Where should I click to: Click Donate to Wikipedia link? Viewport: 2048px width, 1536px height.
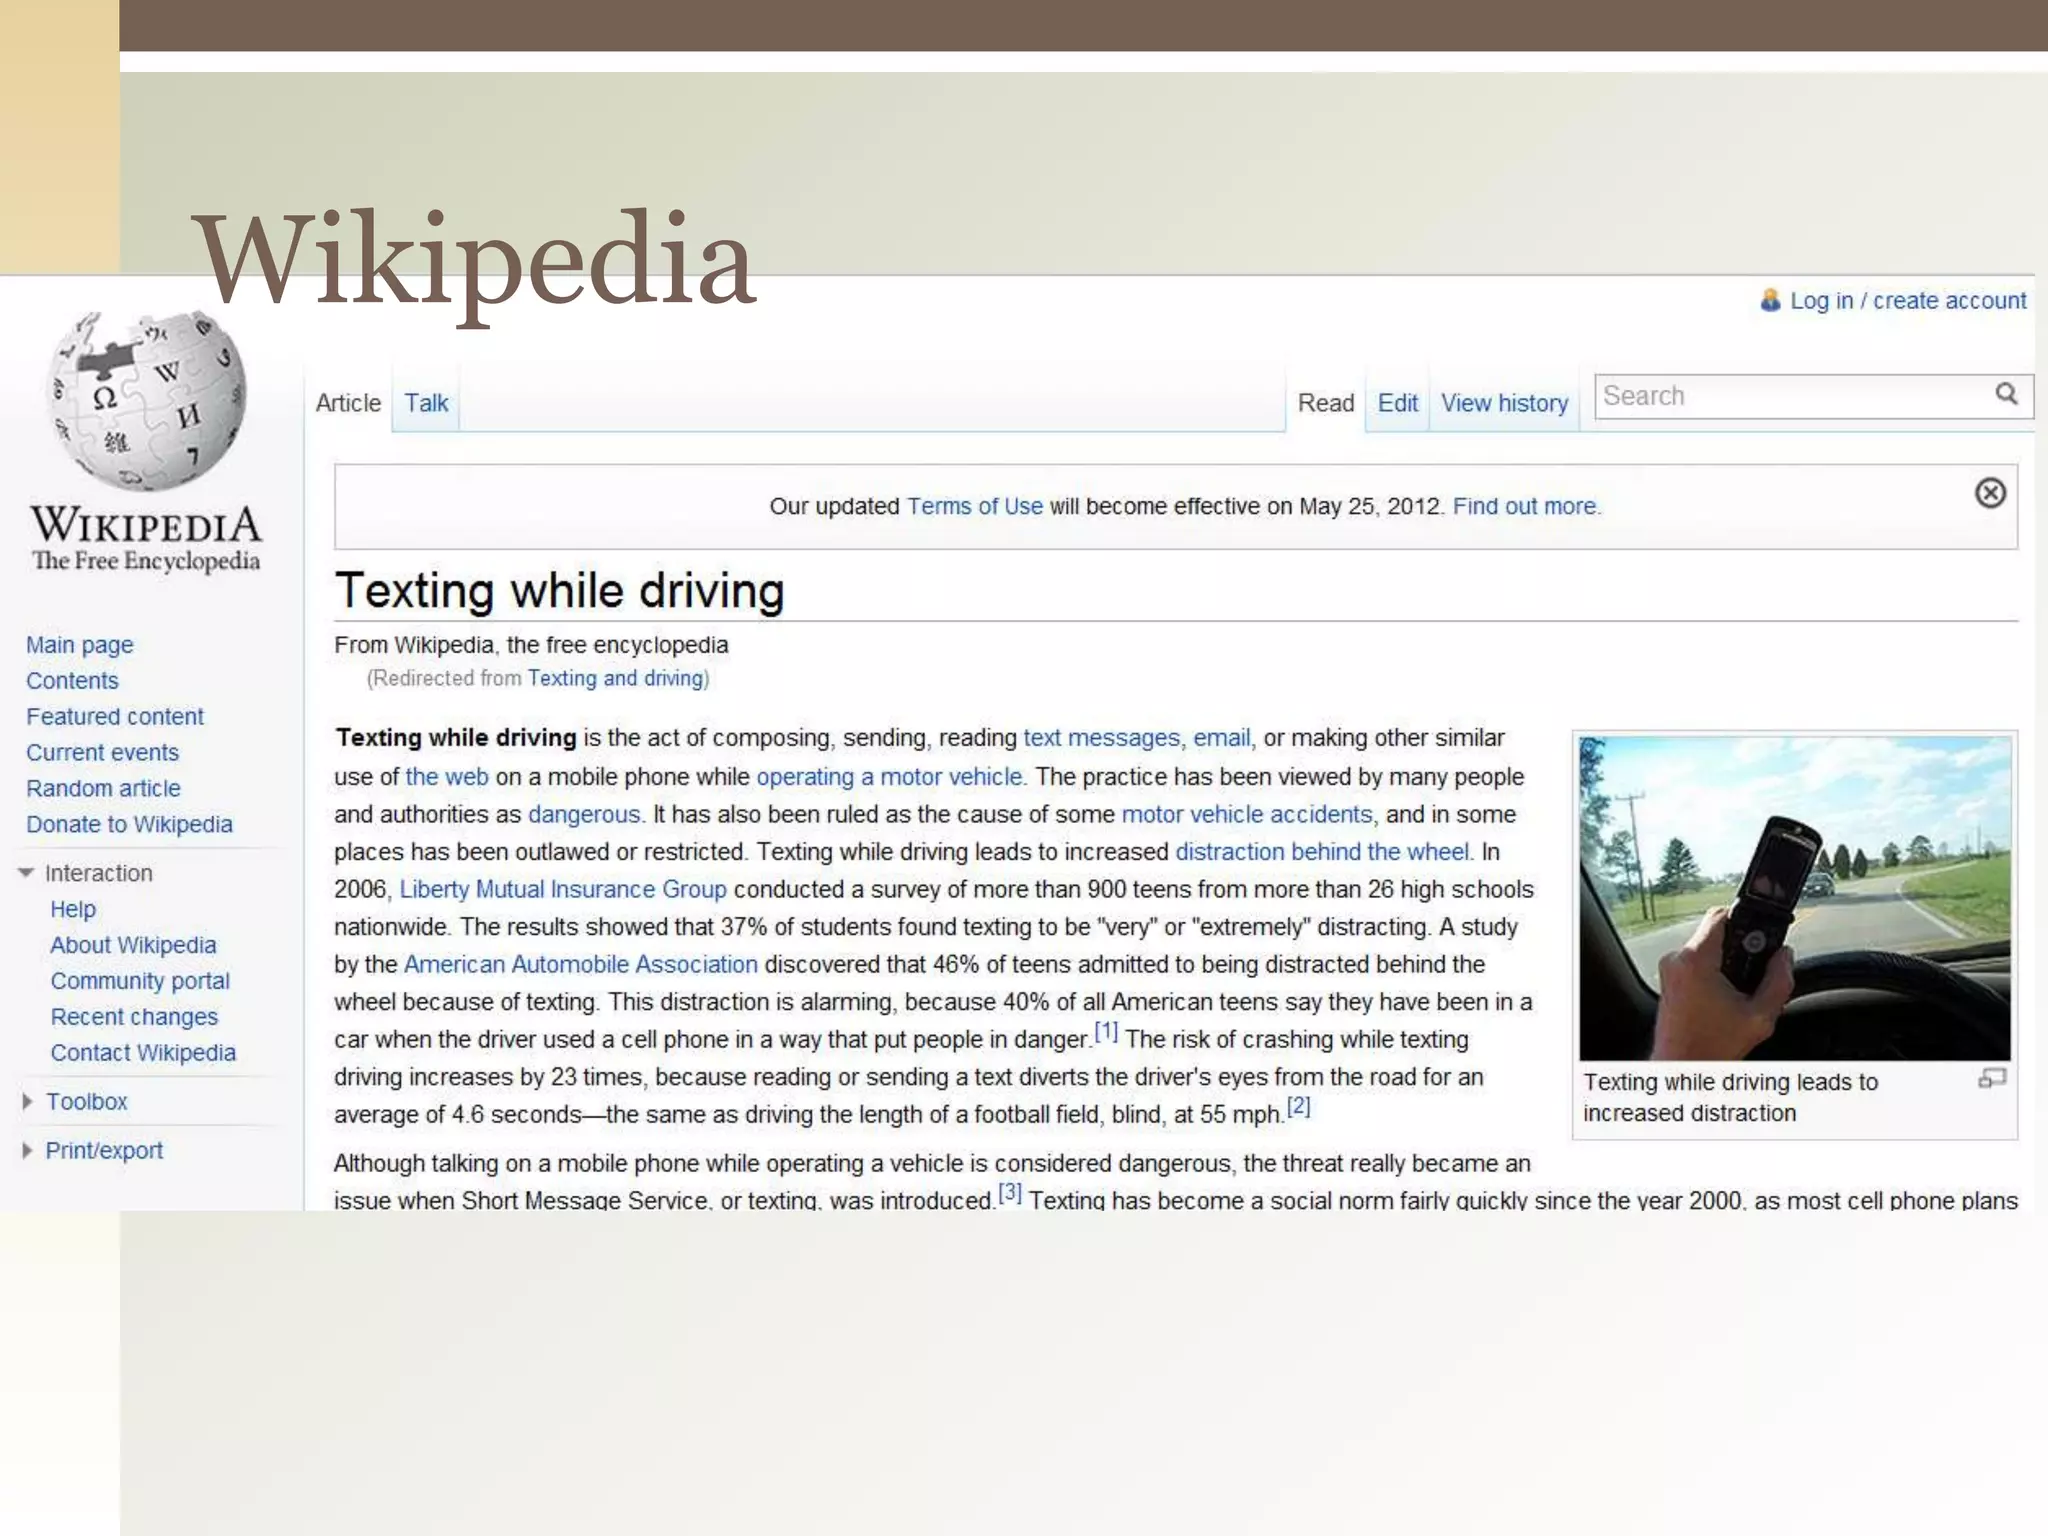[129, 825]
